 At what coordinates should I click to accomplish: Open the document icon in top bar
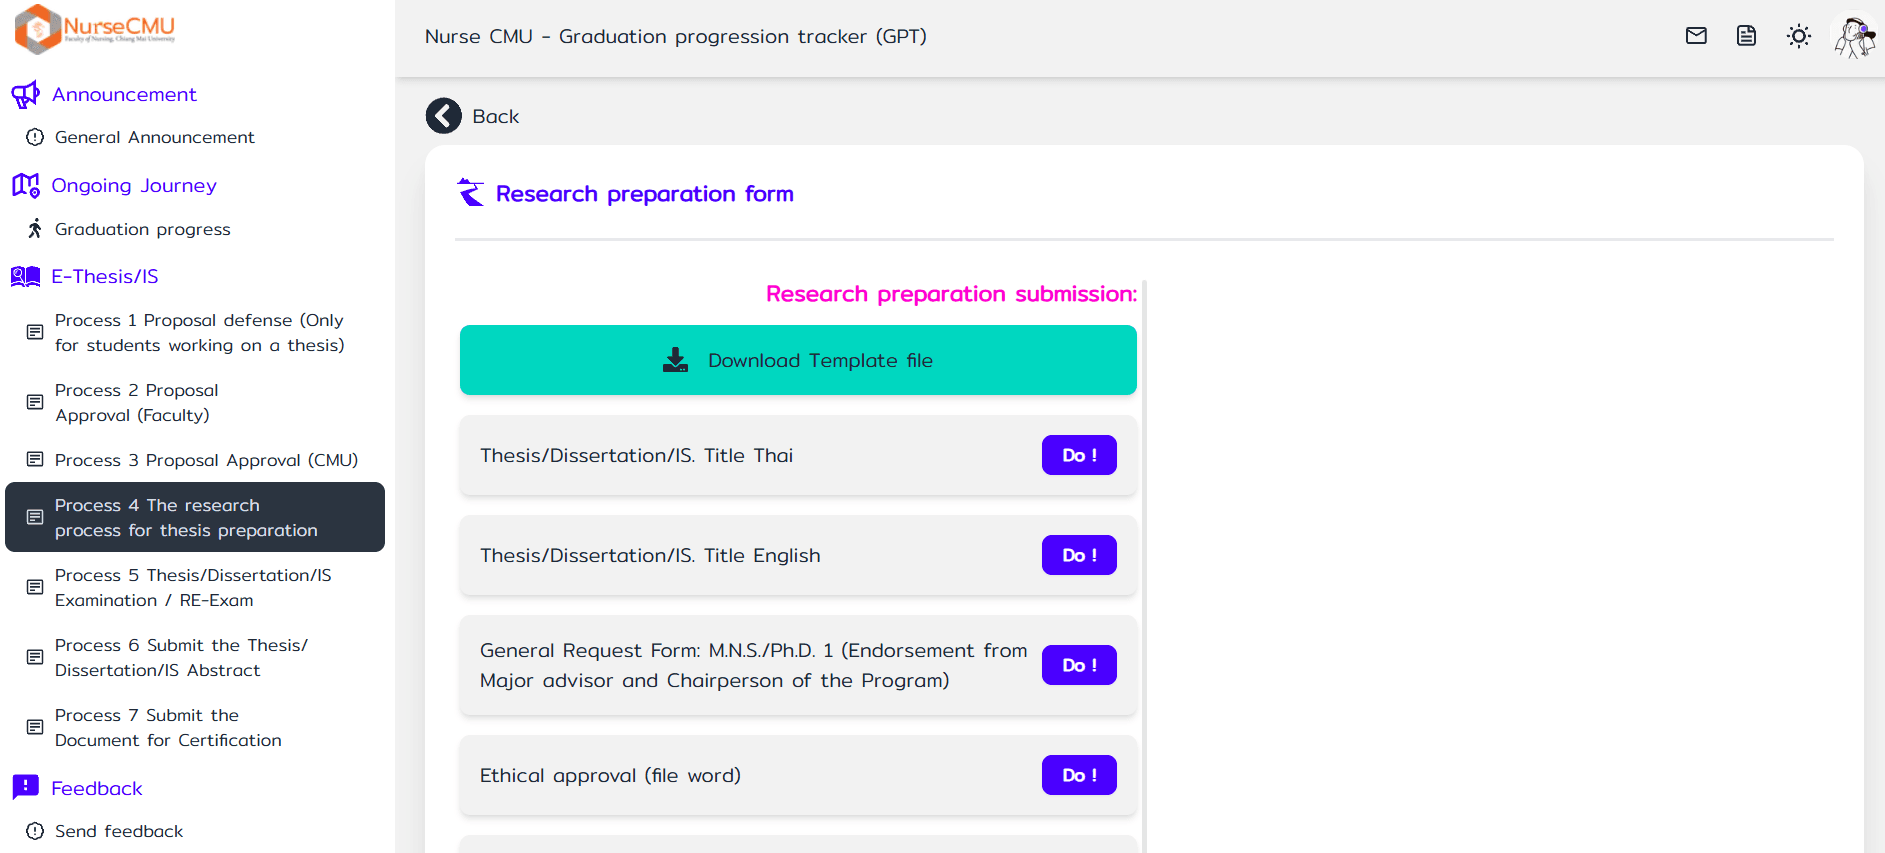1746,36
